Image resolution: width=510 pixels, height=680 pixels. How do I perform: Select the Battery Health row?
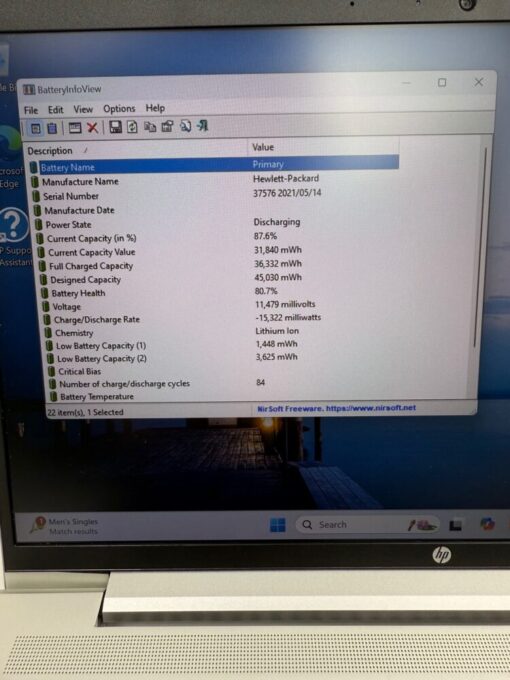[x=220, y=292]
